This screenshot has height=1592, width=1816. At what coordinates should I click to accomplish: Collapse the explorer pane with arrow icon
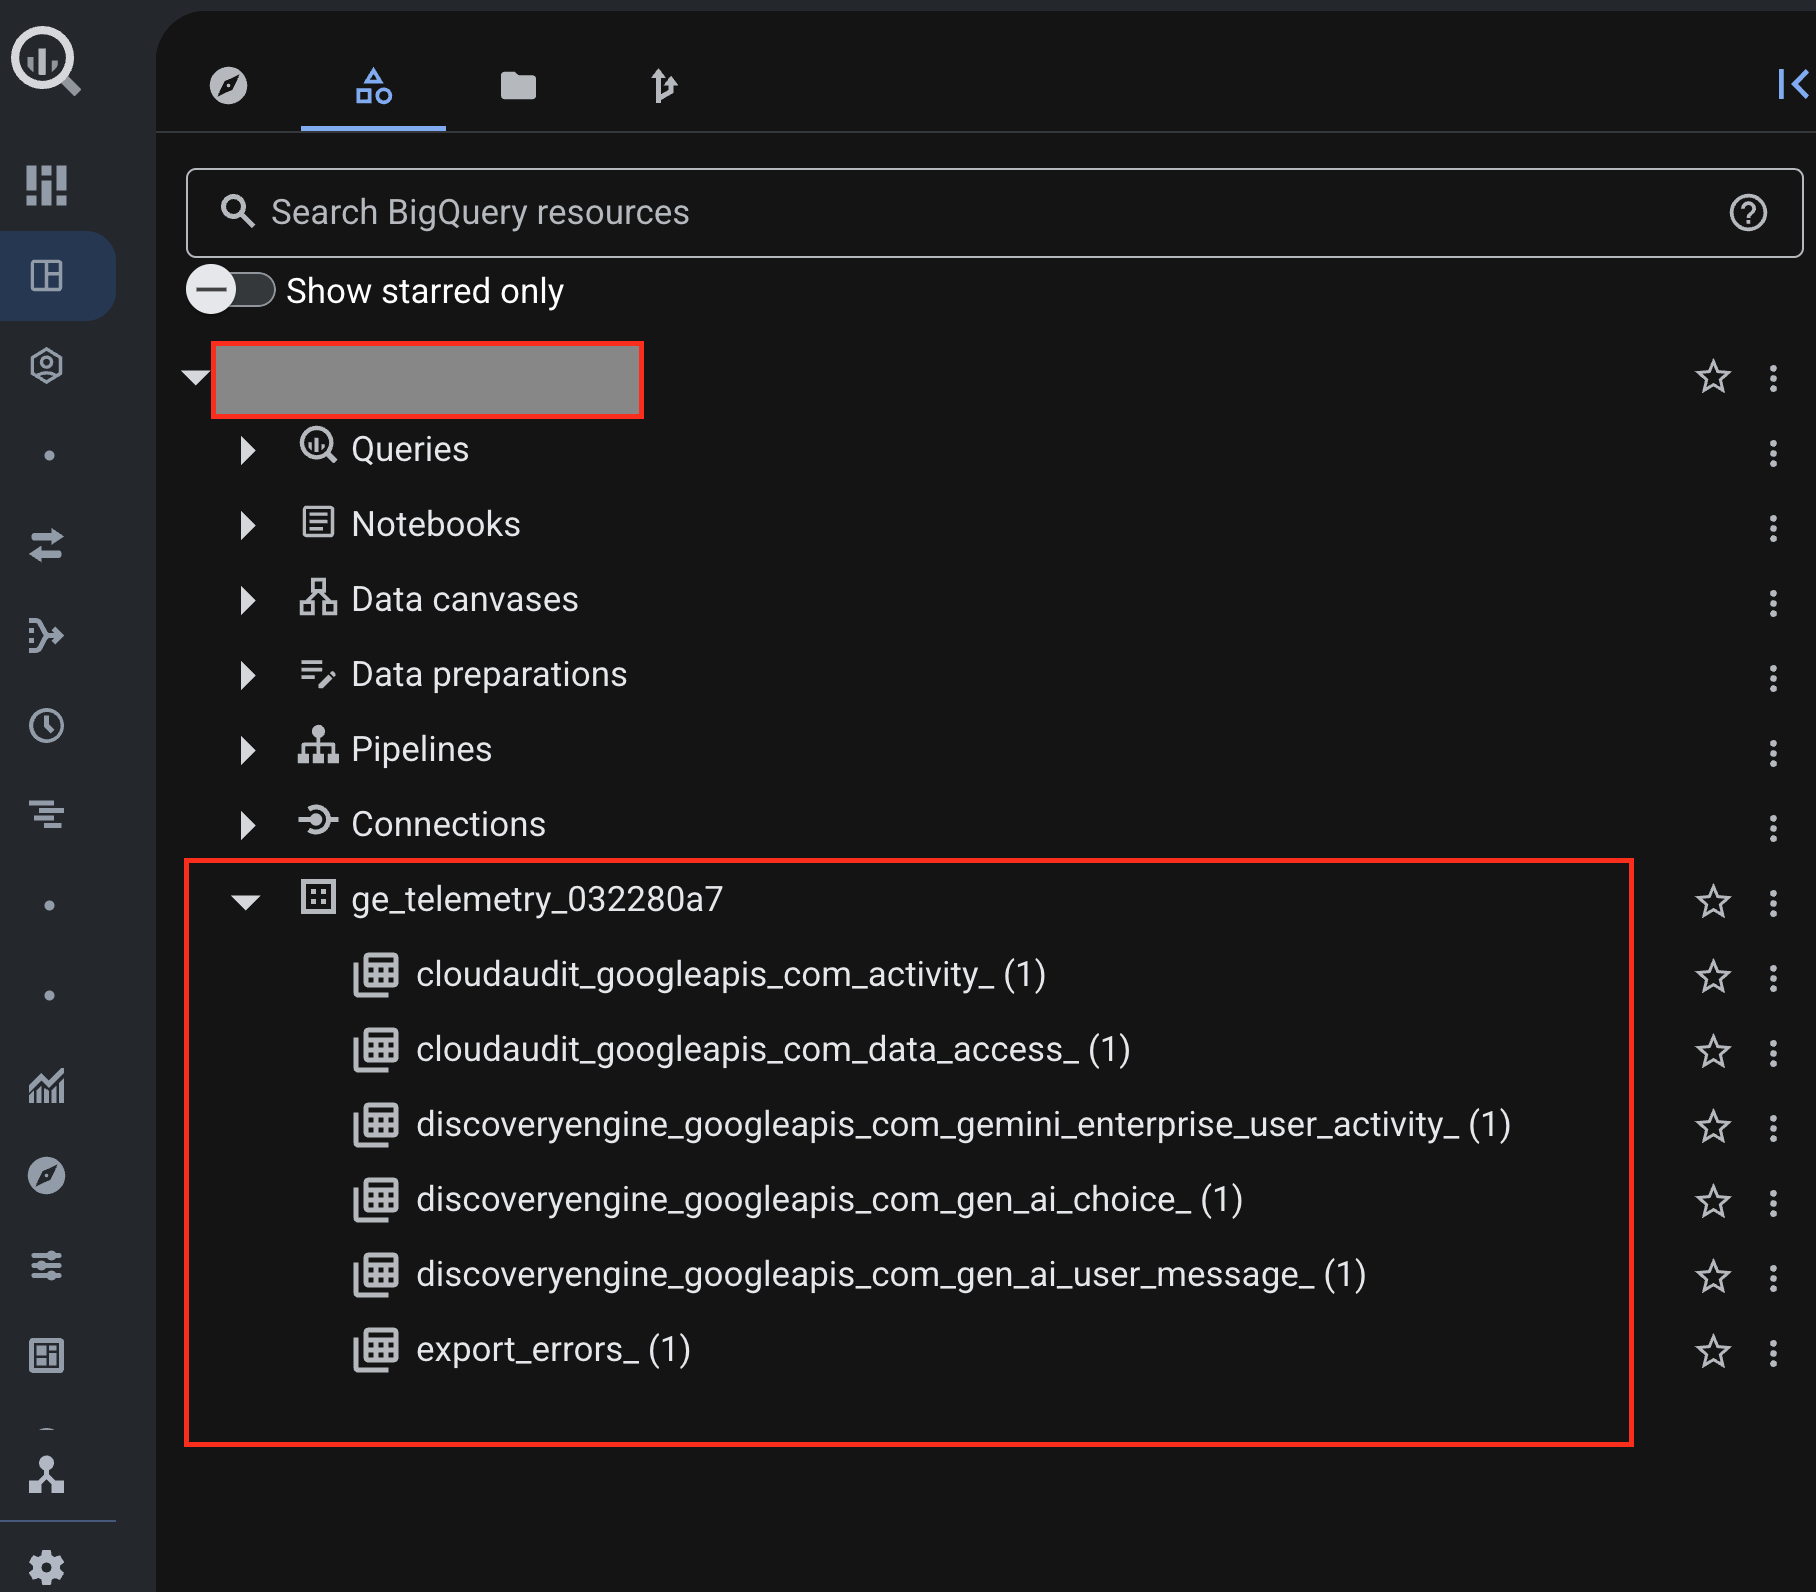click(x=1792, y=84)
